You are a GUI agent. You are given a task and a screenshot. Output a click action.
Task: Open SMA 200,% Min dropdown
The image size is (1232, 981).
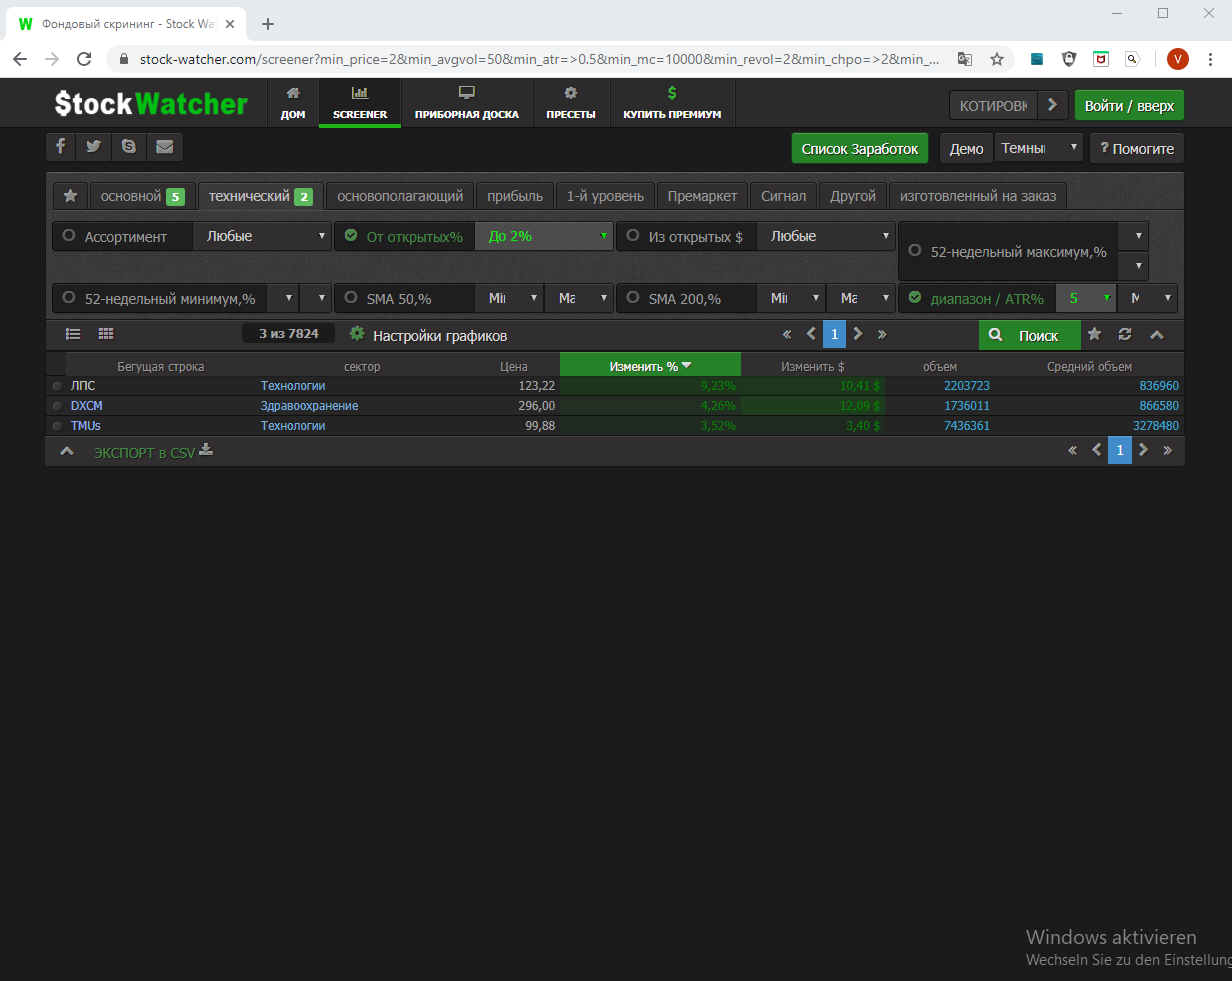tap(790, 298)
